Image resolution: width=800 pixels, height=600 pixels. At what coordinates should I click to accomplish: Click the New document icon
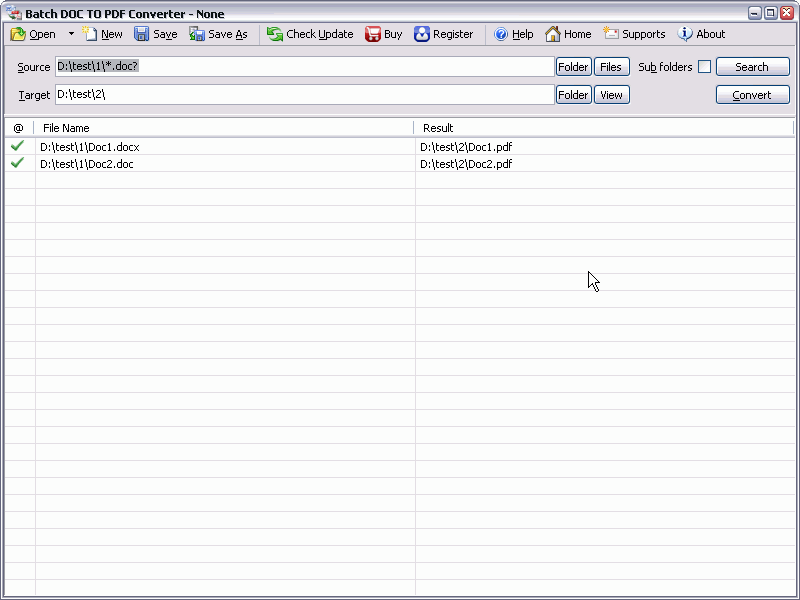point(91,34)
